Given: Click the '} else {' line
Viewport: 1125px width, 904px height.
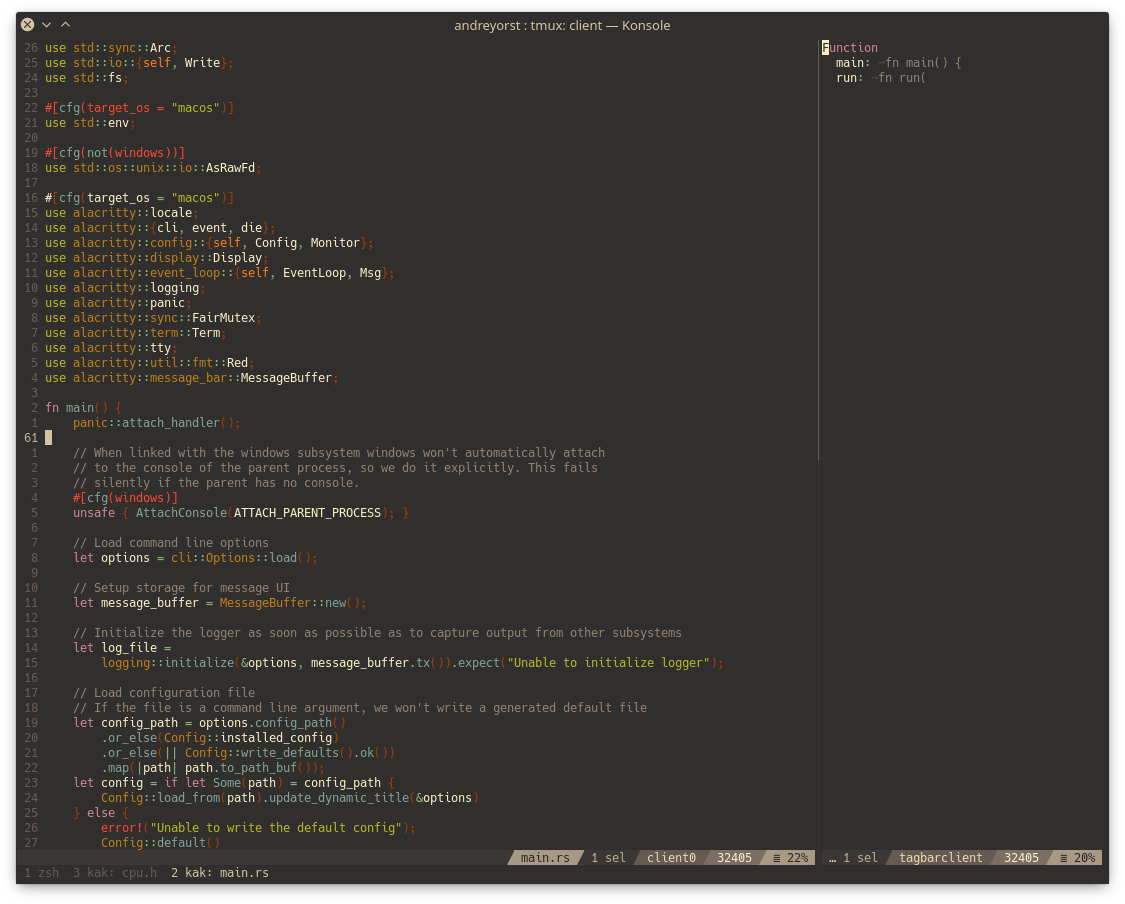Looking at the screenshot, I should pyautogui.click(x=101, y=813).
